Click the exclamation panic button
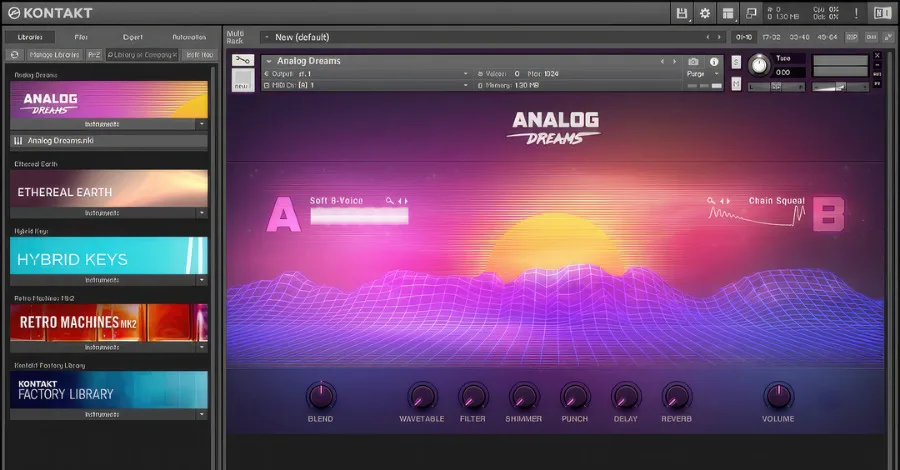This screenshot has height=470, width=900. point(856,13)
